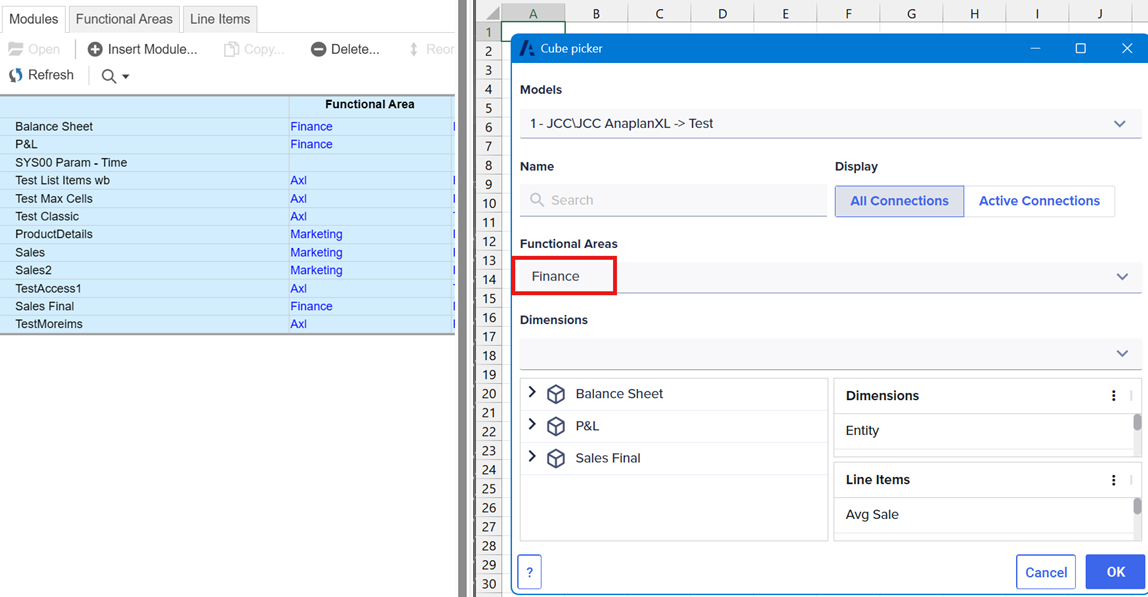The width and height of the screenshot is (1148, 597).
Task: Select the Balance Sheet module row
Action: 227,127
